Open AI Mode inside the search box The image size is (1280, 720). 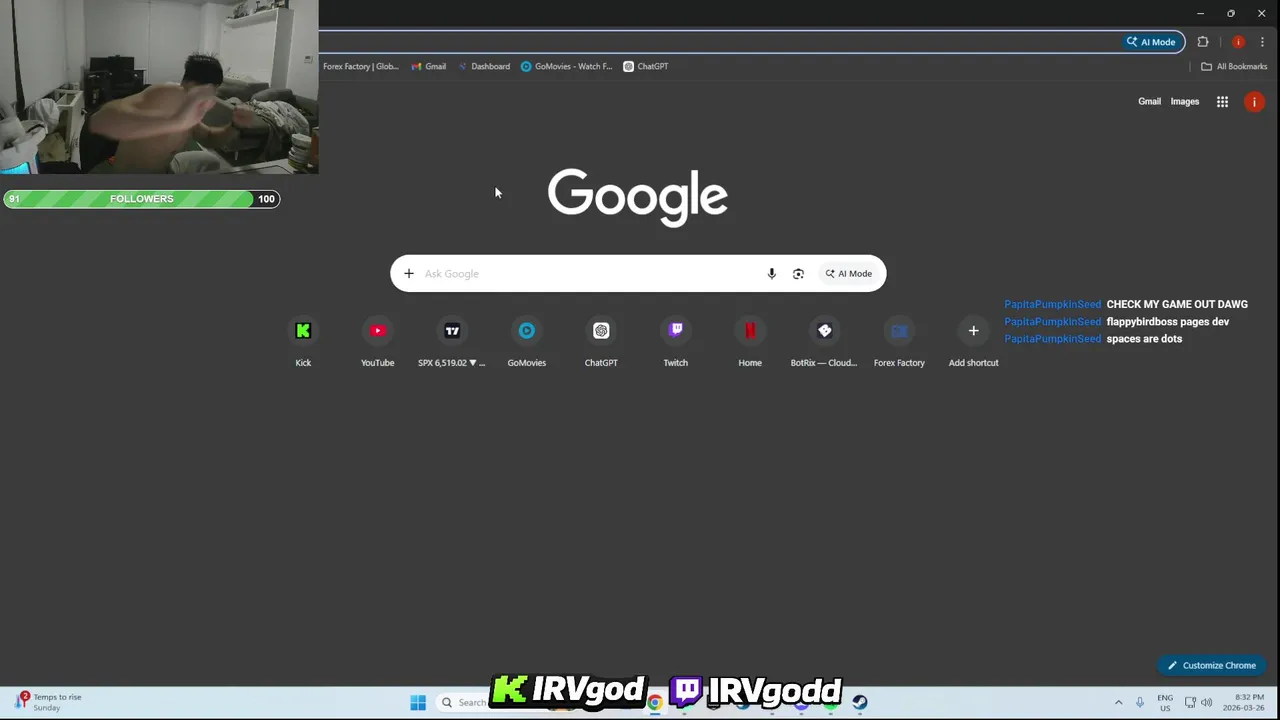[x=849, y=274]
